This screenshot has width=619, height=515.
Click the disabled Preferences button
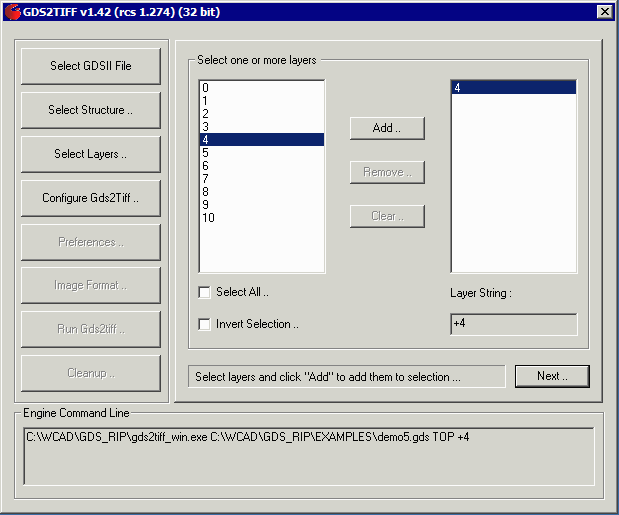[91, 242]
